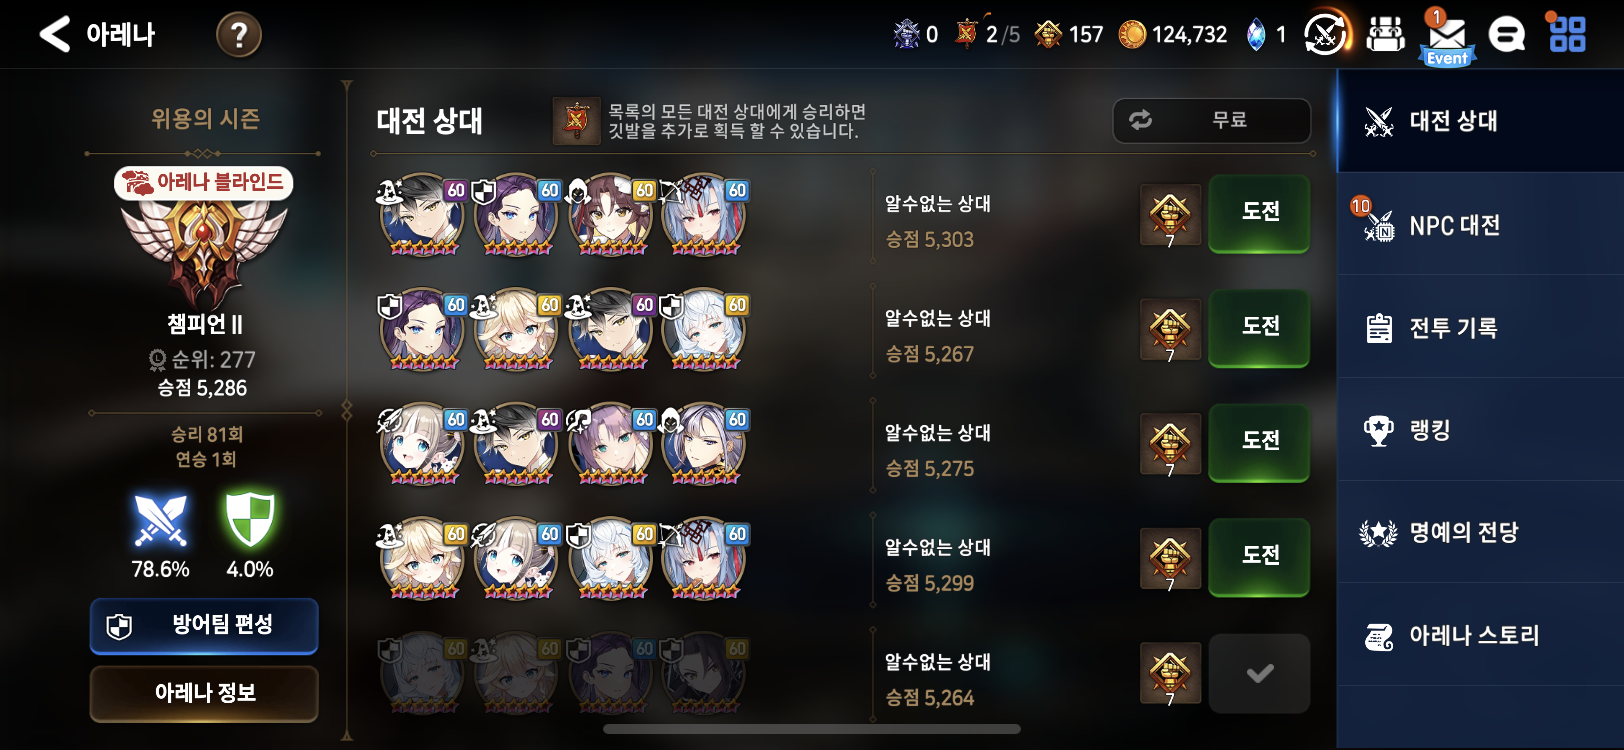Open the Event mail icon
The height and width of the screenshot is (750, 1624).
[1447, 38]
